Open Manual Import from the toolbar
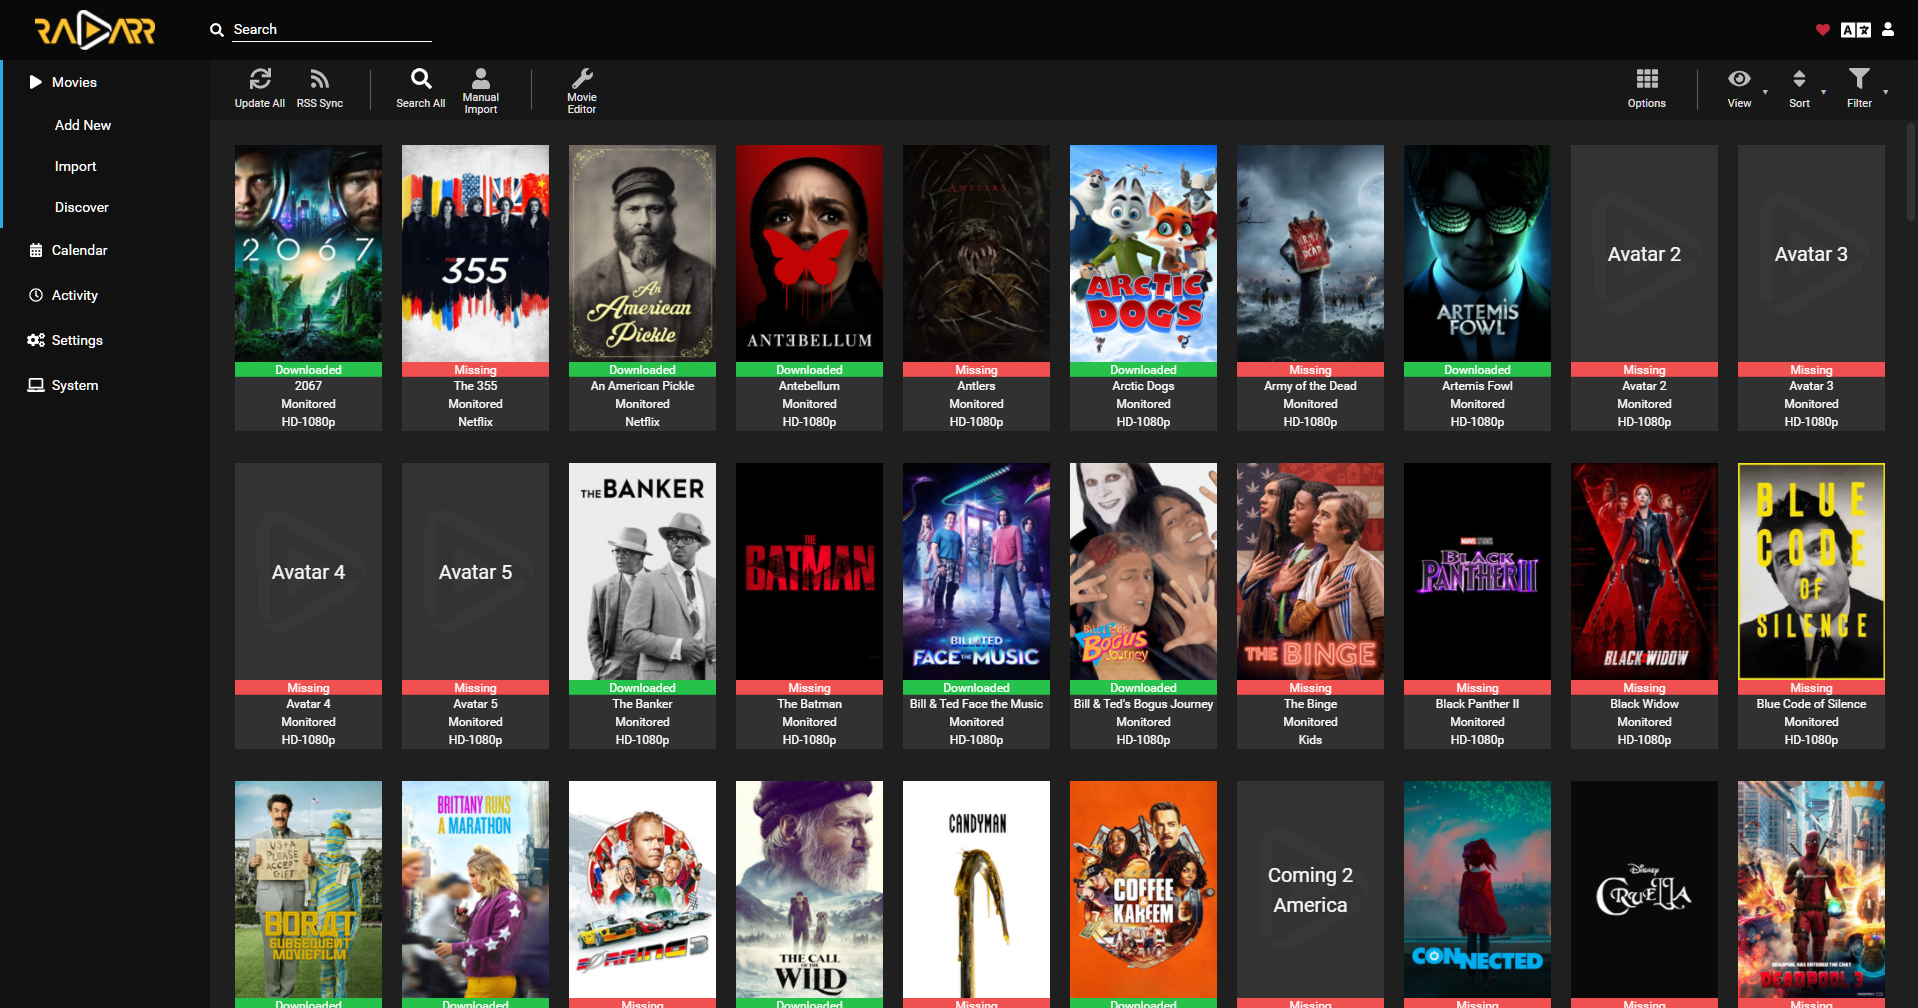1918x1008 pixels. 481,80
